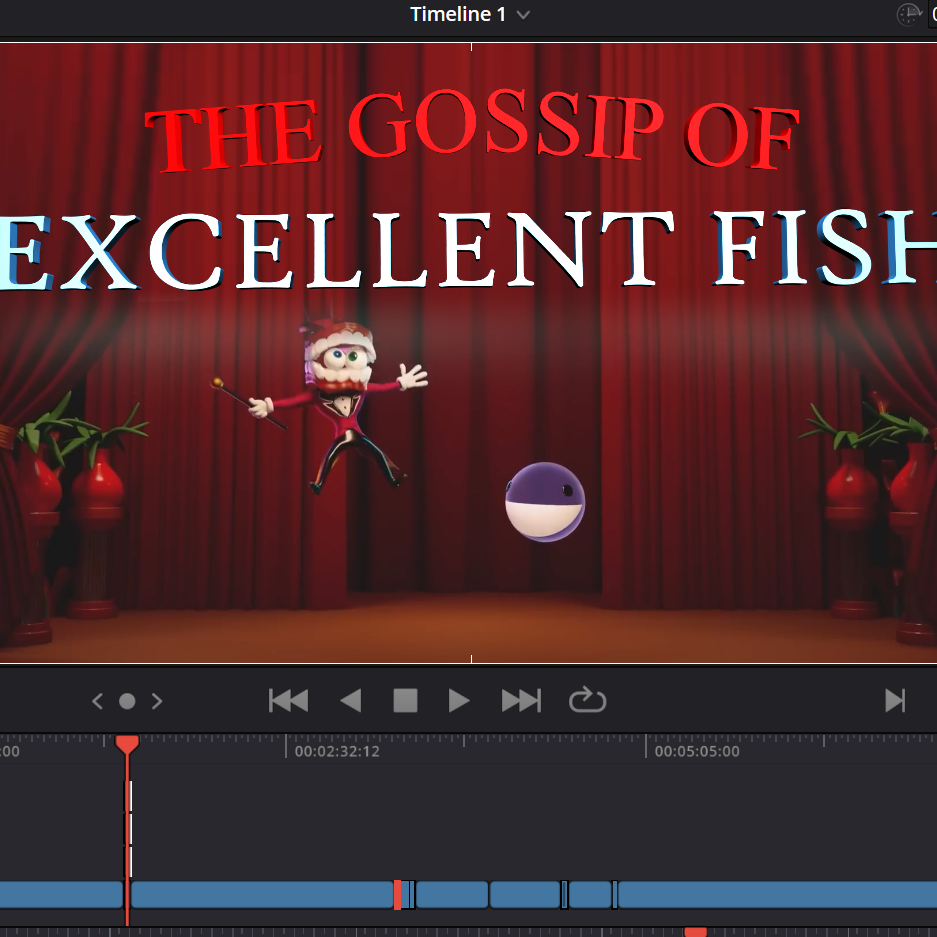This screenshot has width=937, height=937.
Task: Click the skip-to-end icon at far right
Action: (895, 701)
